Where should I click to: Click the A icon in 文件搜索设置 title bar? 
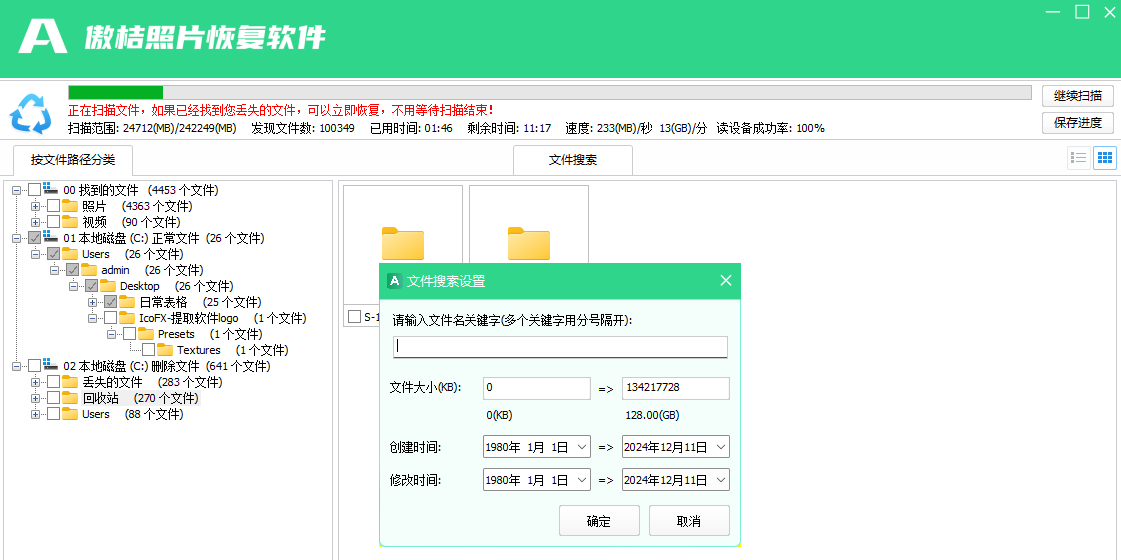394,280
